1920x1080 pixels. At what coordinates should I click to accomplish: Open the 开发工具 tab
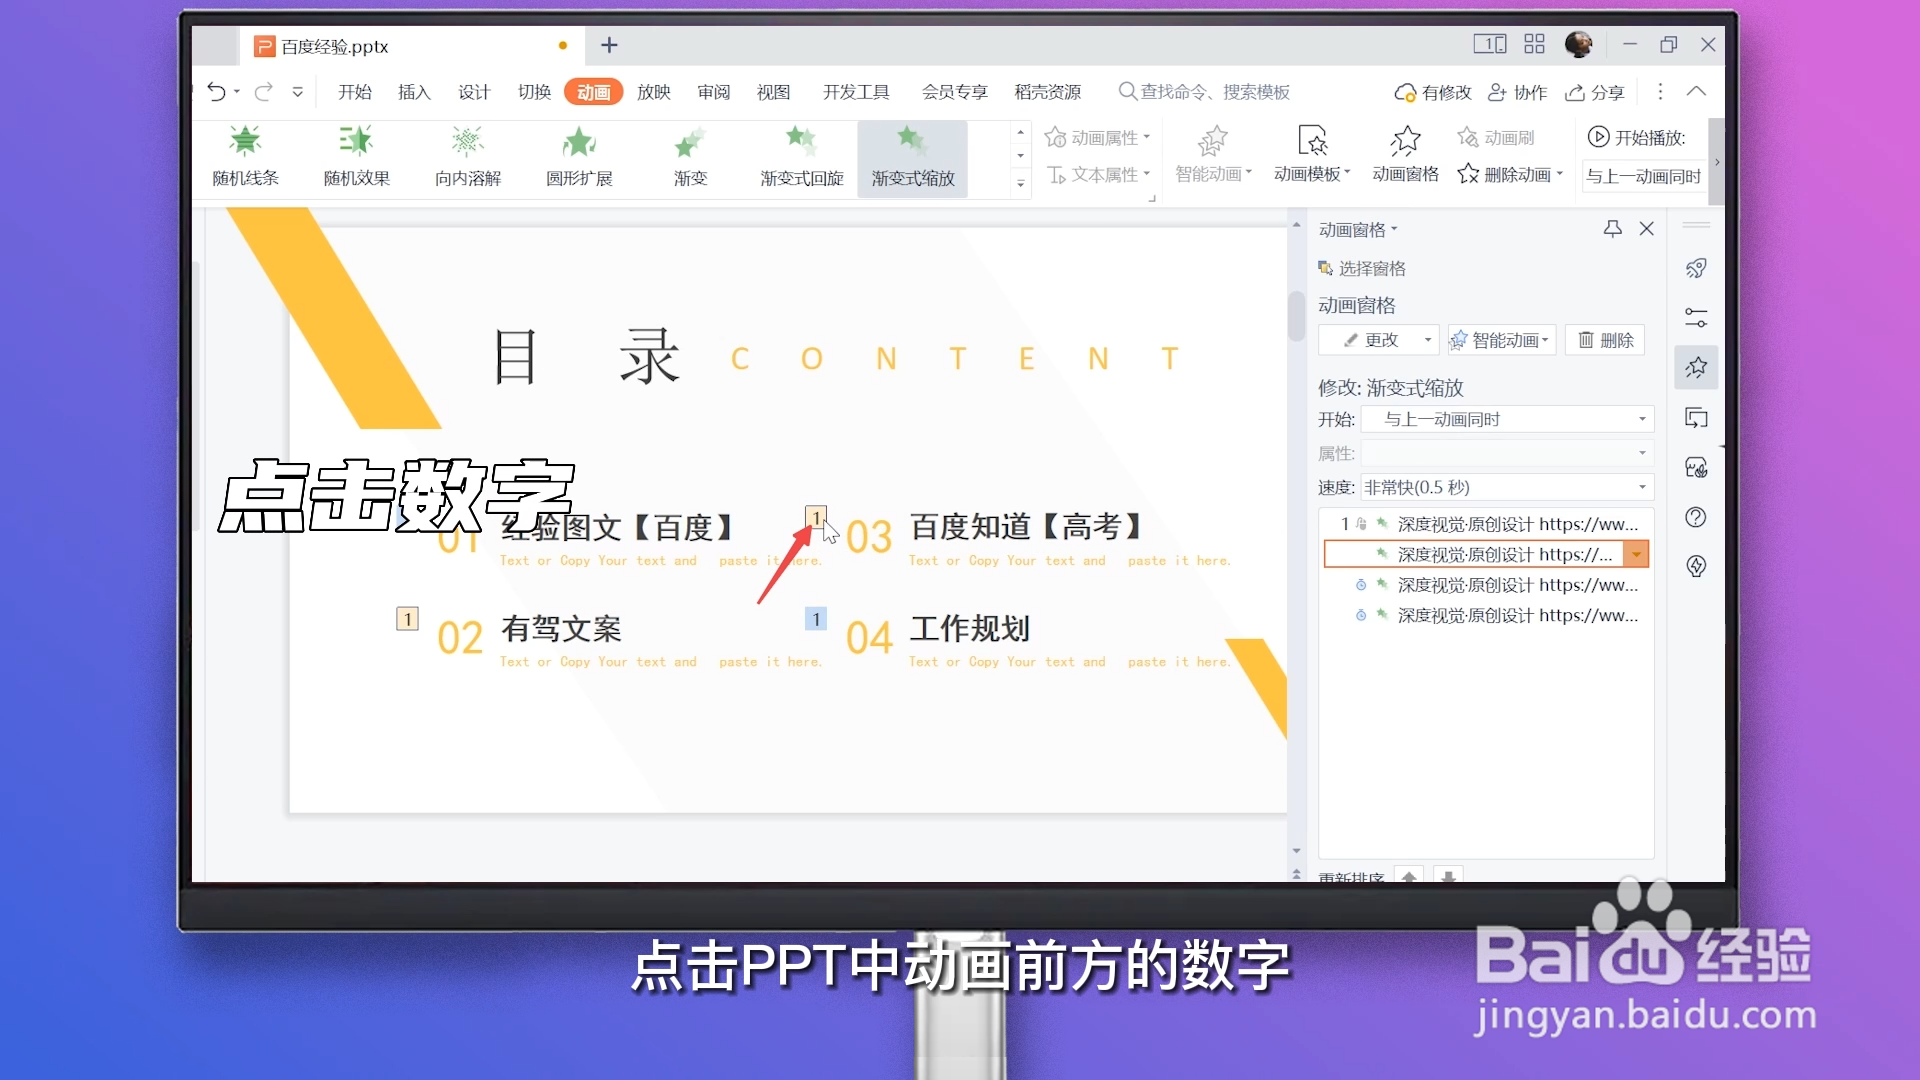point(856,92)
